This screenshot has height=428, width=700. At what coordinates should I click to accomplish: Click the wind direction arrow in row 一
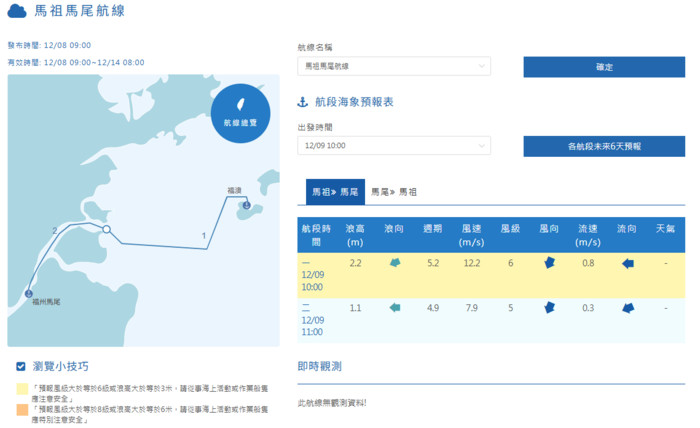click(548, 263)
